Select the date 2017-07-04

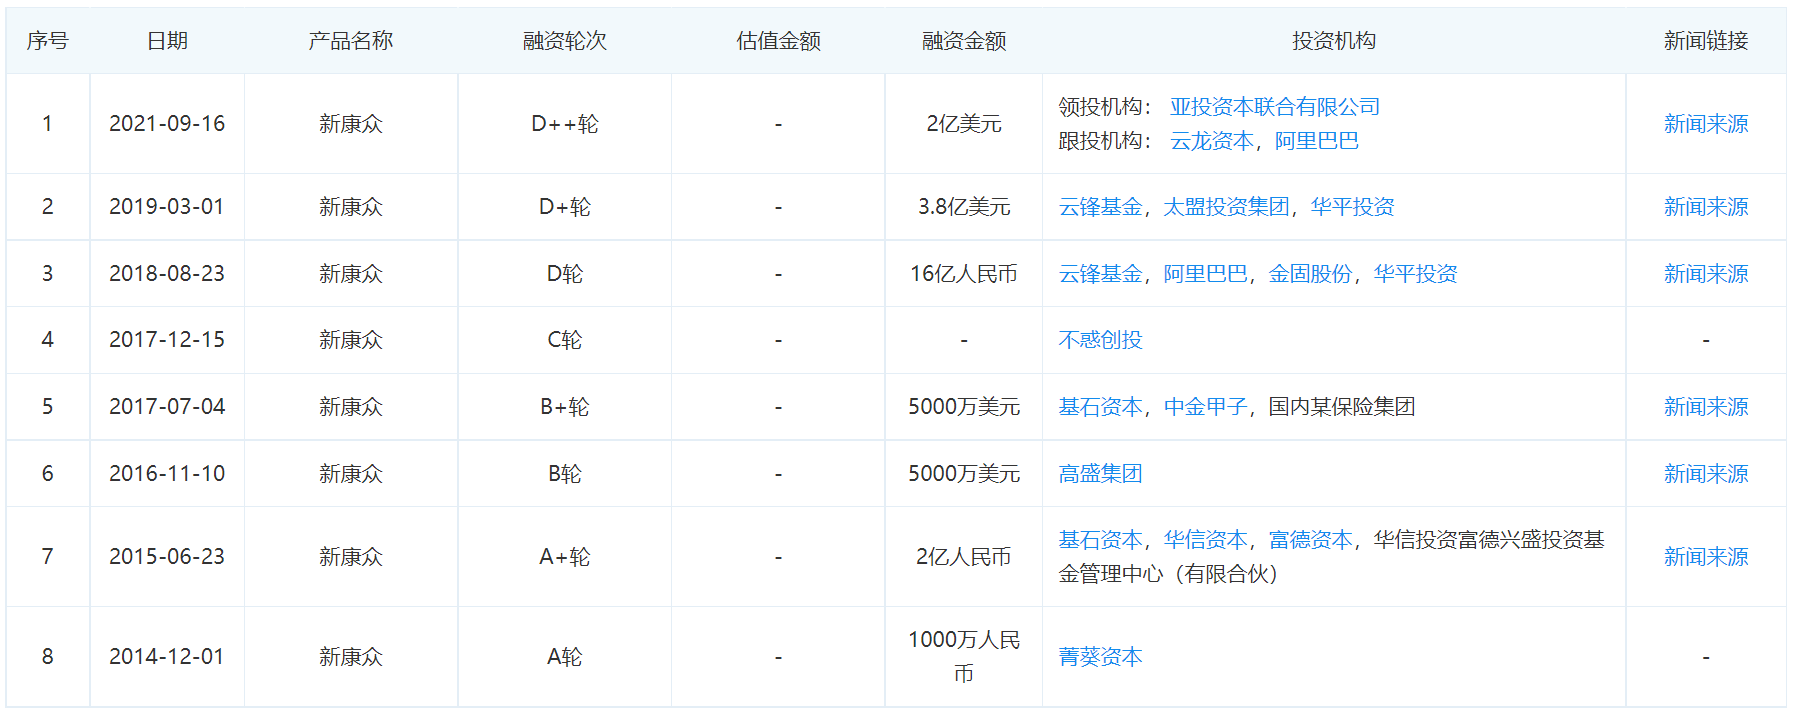tap(167, 407)
